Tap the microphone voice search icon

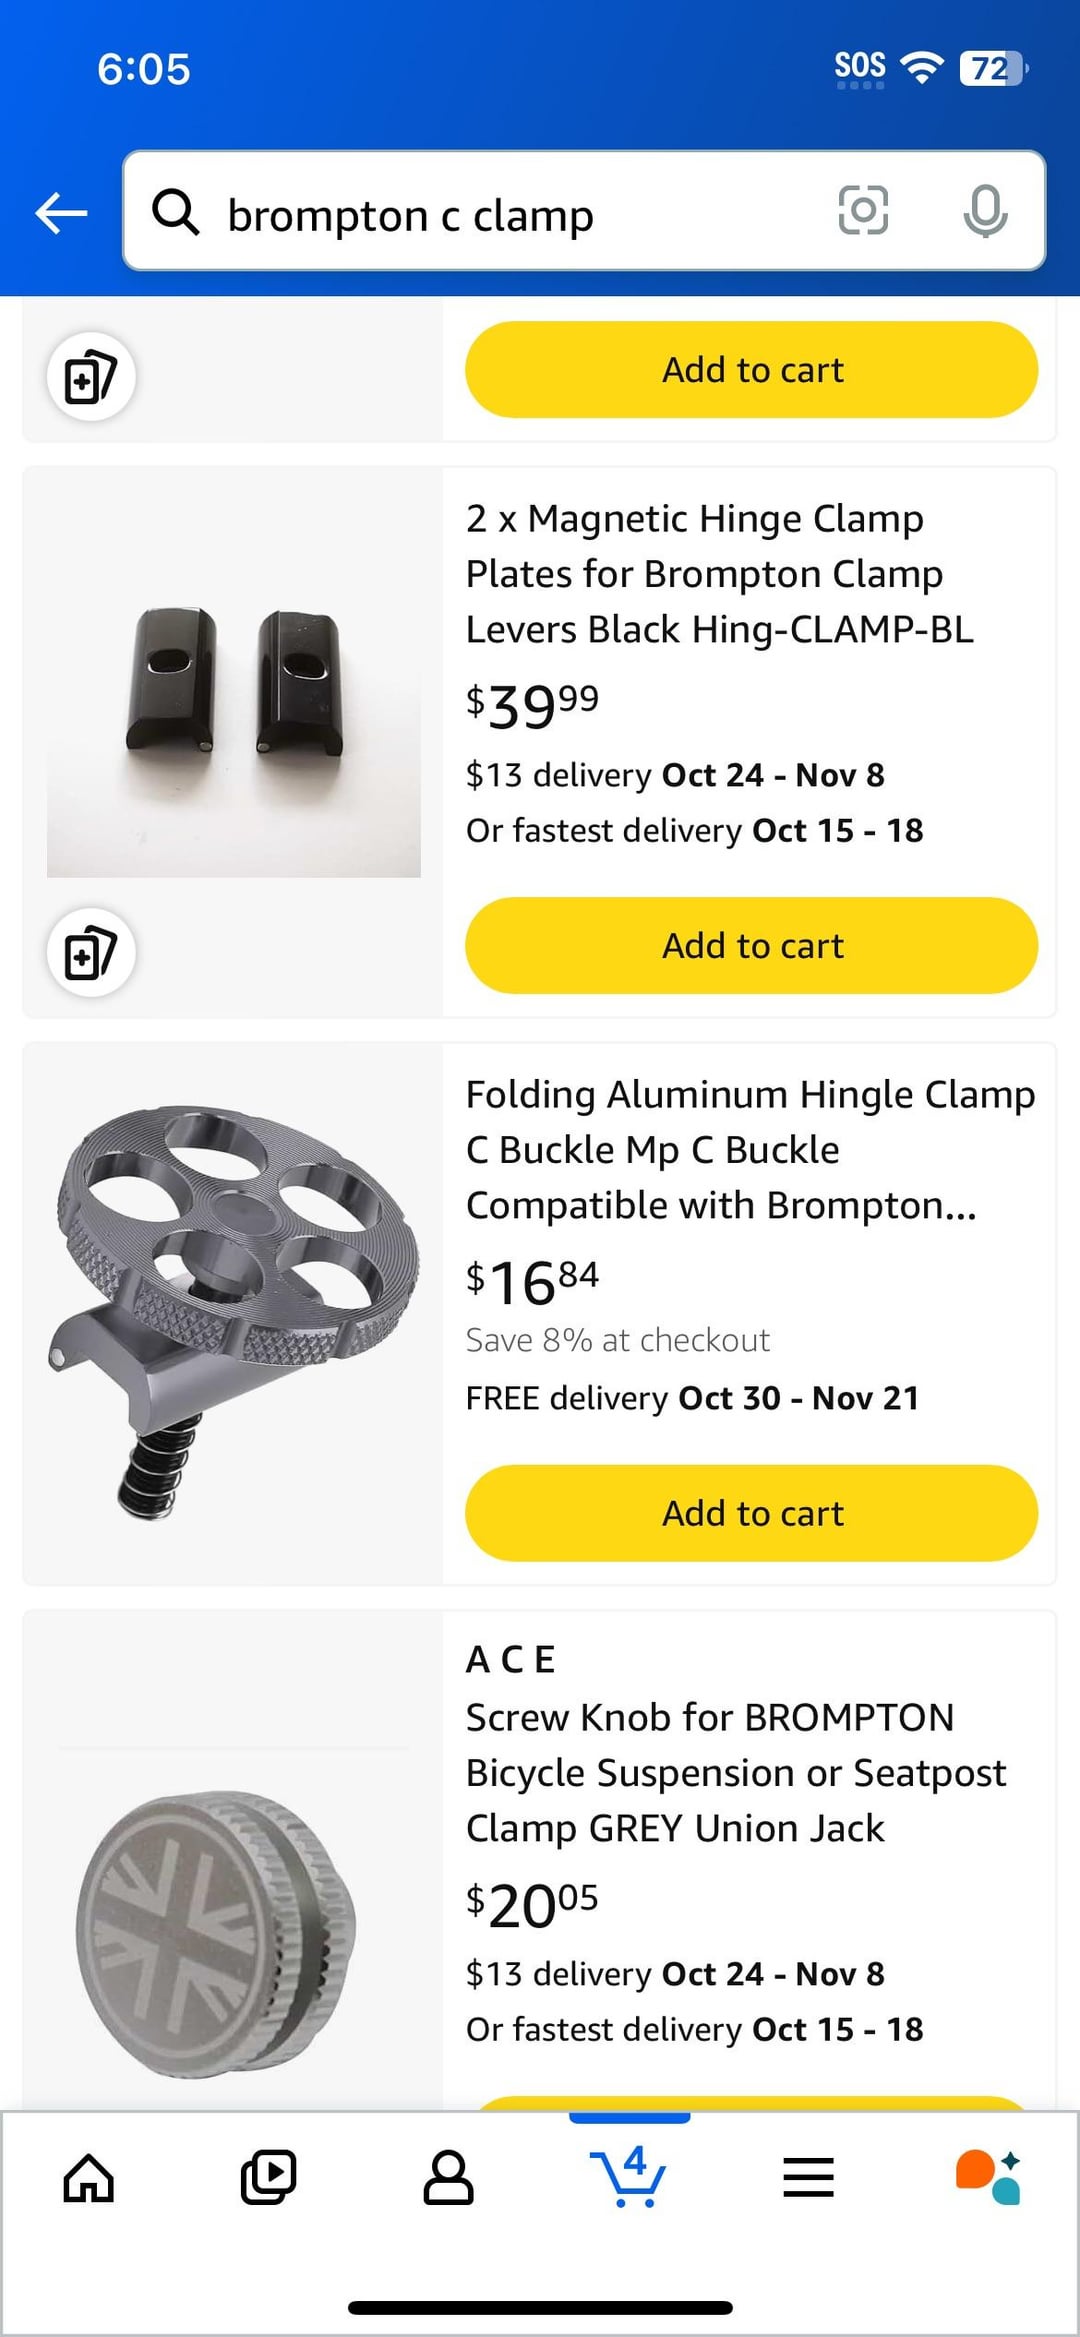click(x=985, y=210)
